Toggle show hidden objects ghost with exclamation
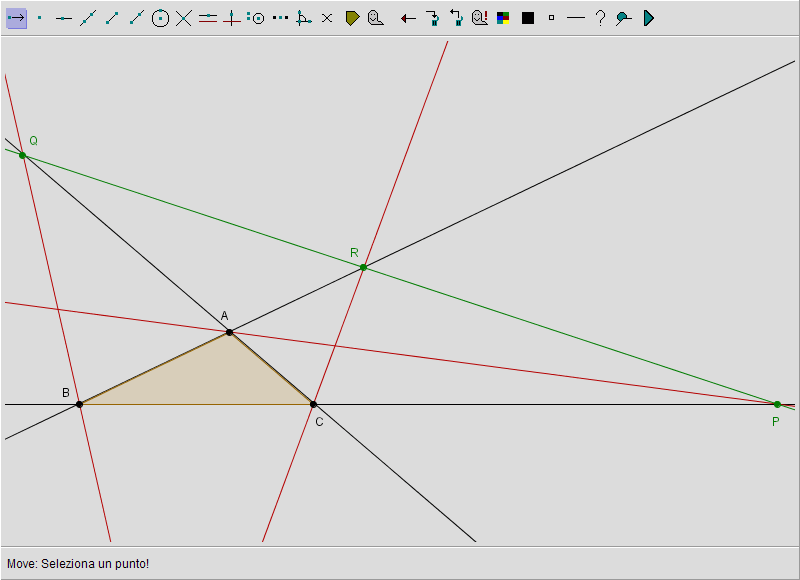 coord(480,18)
